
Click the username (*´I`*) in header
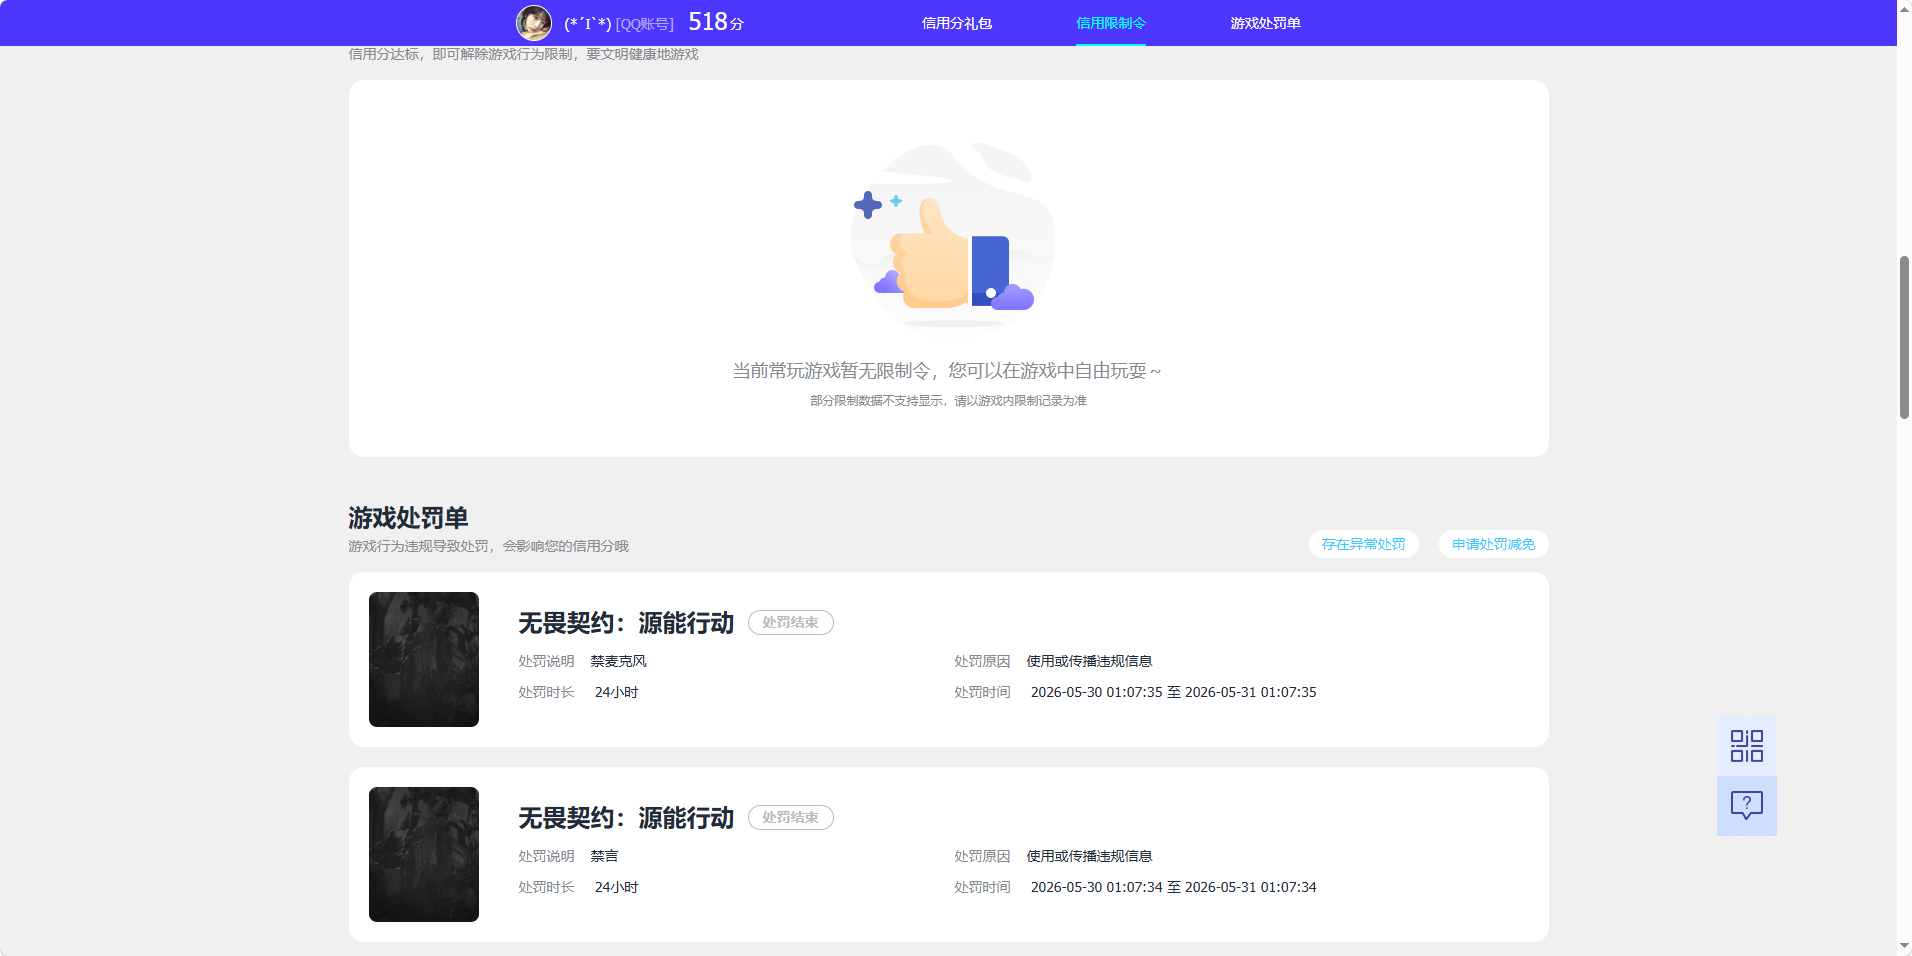[x=587, y=24]
